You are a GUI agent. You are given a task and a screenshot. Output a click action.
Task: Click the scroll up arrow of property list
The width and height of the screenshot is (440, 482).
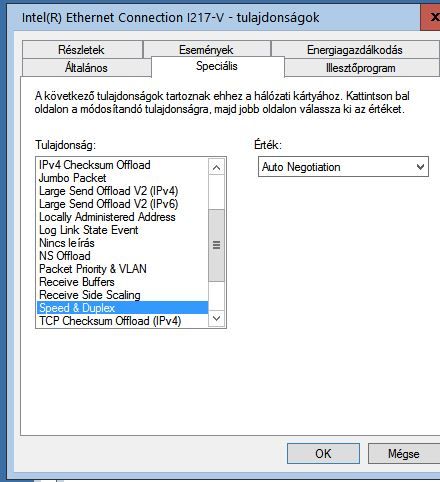[x=216, y=167]
